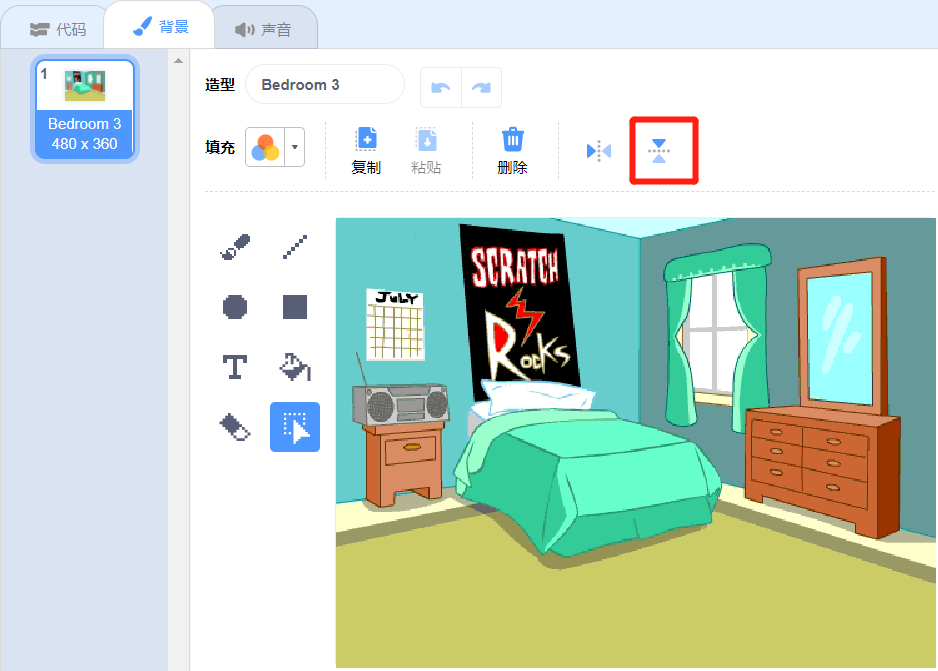Redo the last undone edit
Image resolution: width=938 pixels, height=671 pixels.
[481, 87]
